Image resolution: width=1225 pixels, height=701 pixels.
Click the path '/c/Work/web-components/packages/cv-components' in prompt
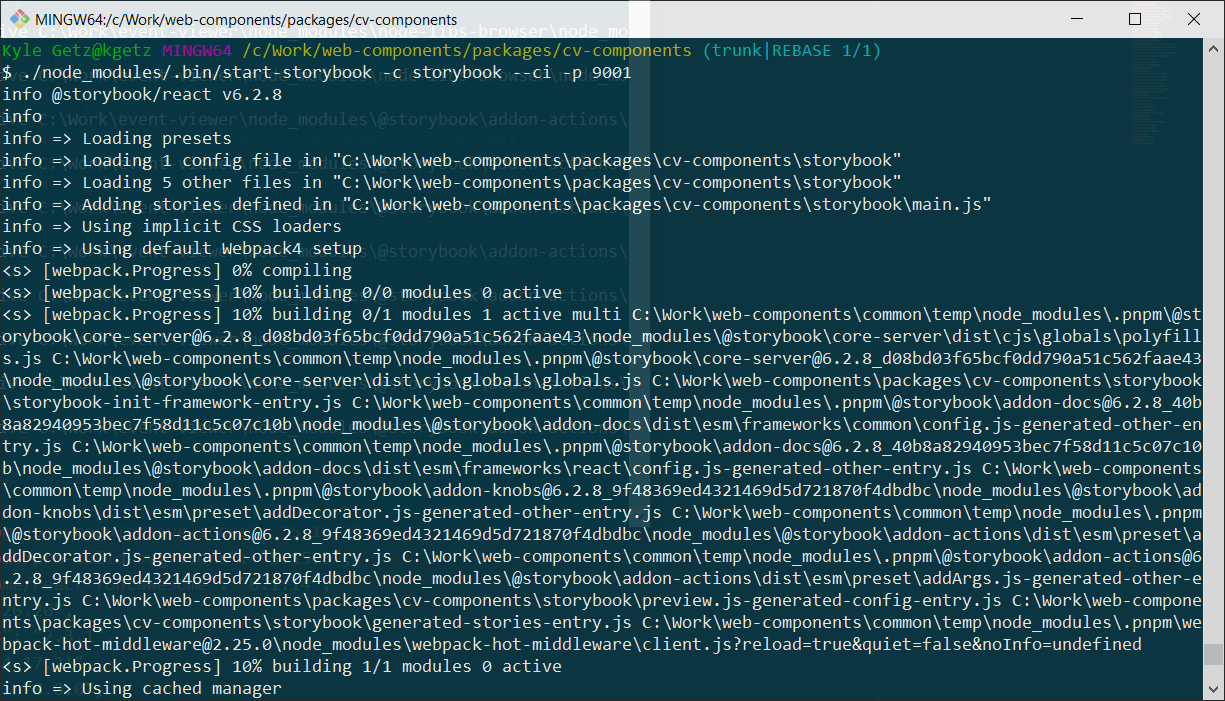[x=467, y=50]
